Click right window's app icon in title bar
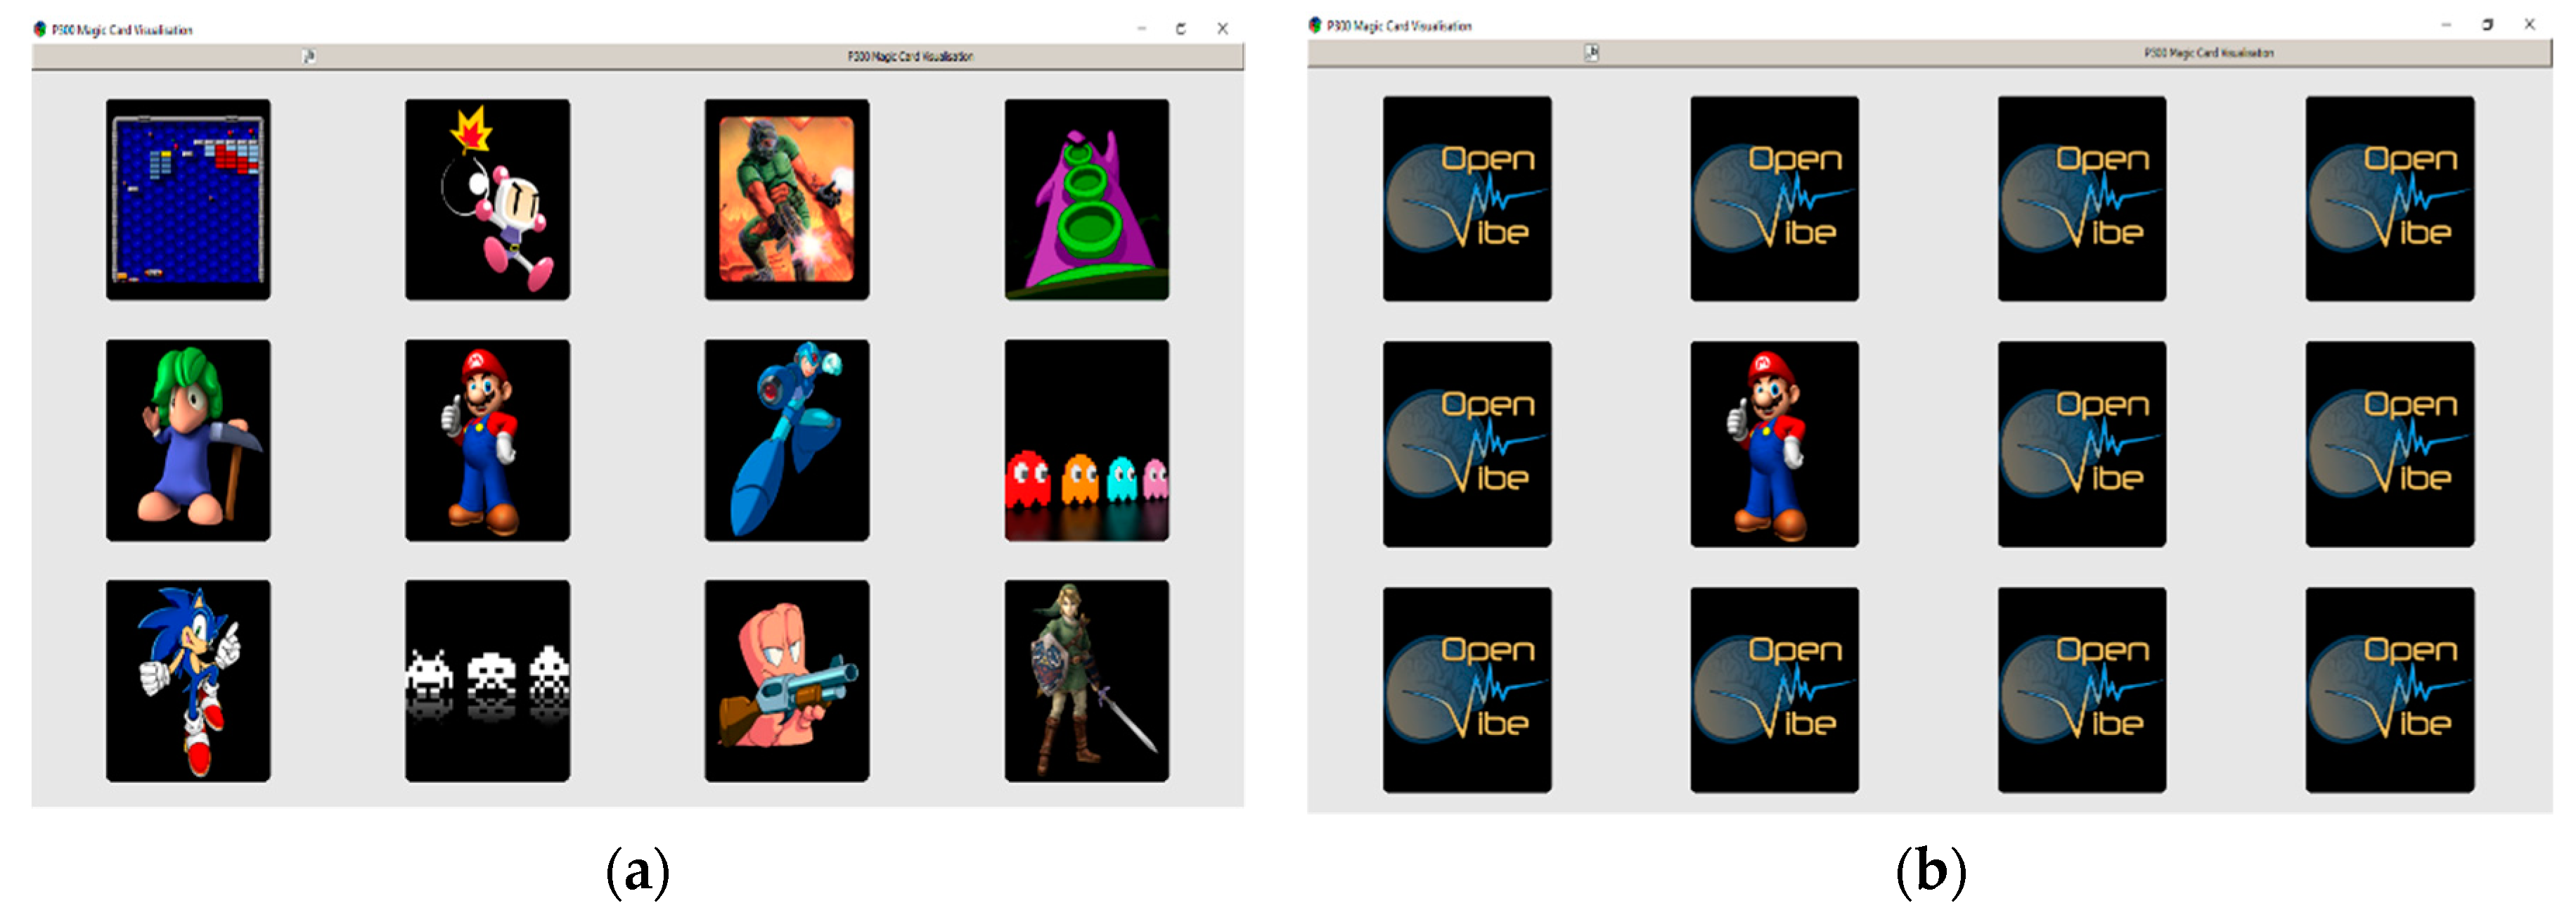The image size is (2576, 915). coord(1315,25)
